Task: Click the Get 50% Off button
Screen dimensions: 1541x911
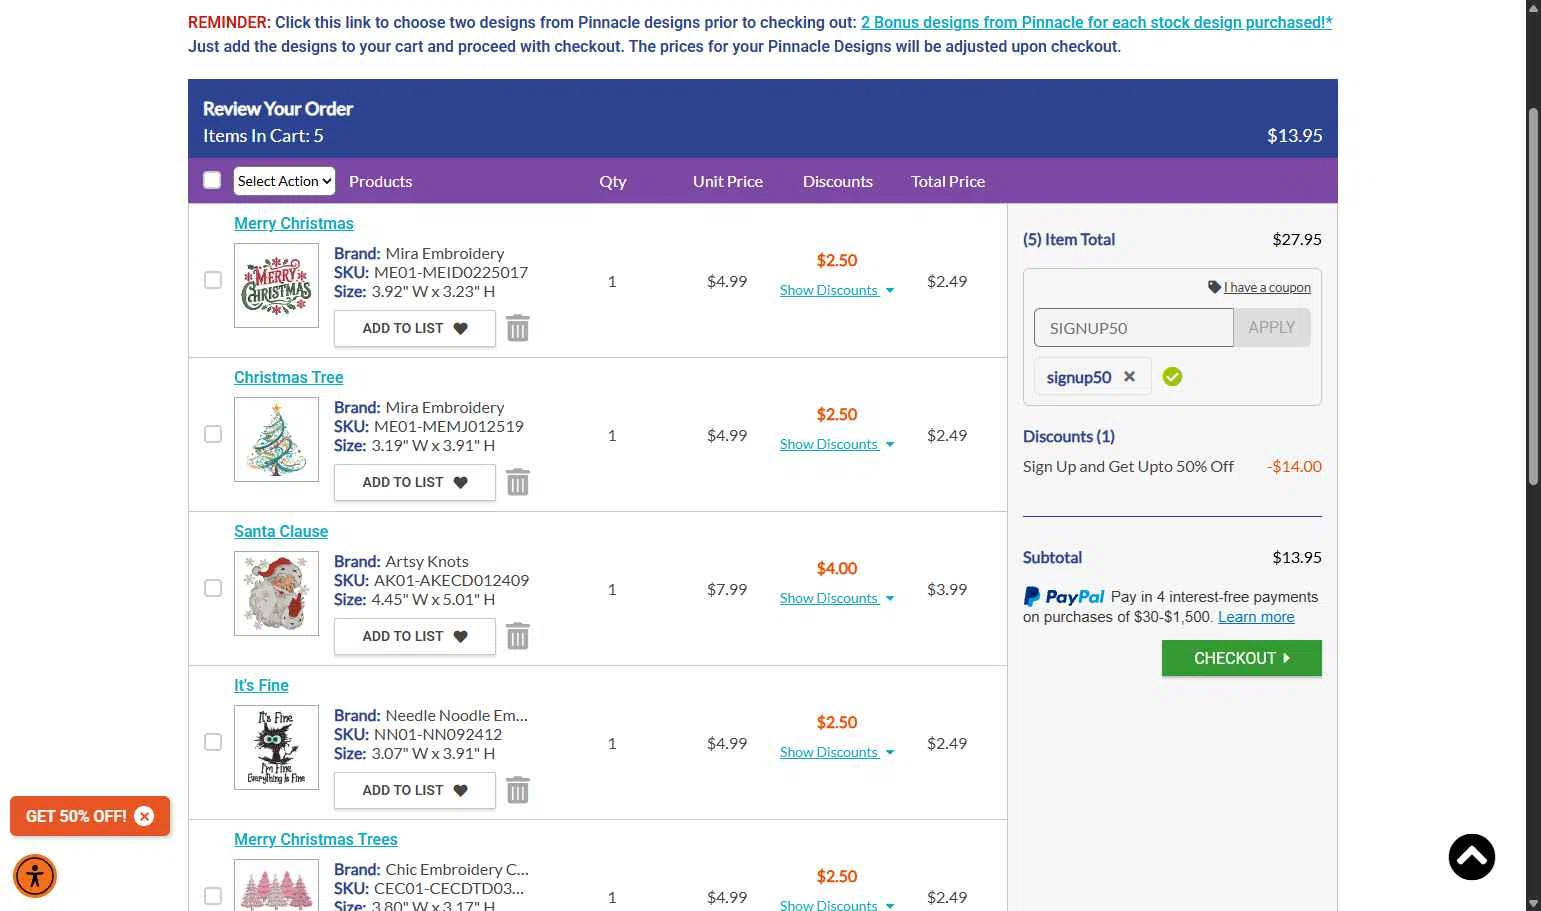Action: (76, 816)
